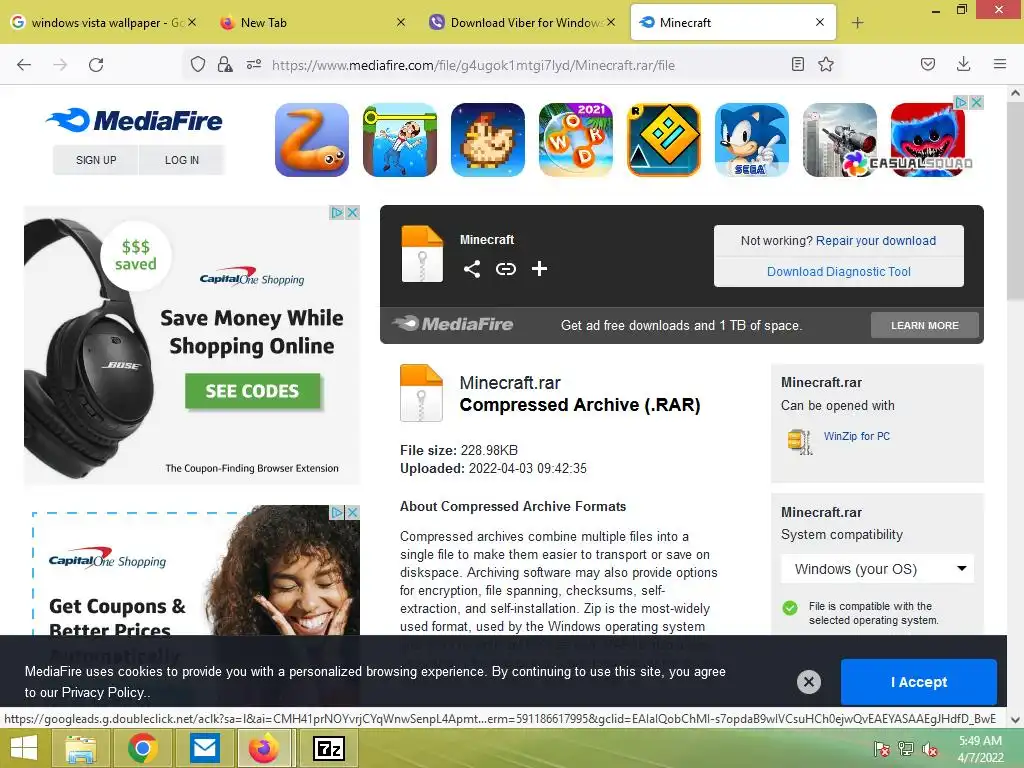The width and height of the screenshot is (1024, 768).
Task: Open the WinZip for PC link
Action: point(856,436)
